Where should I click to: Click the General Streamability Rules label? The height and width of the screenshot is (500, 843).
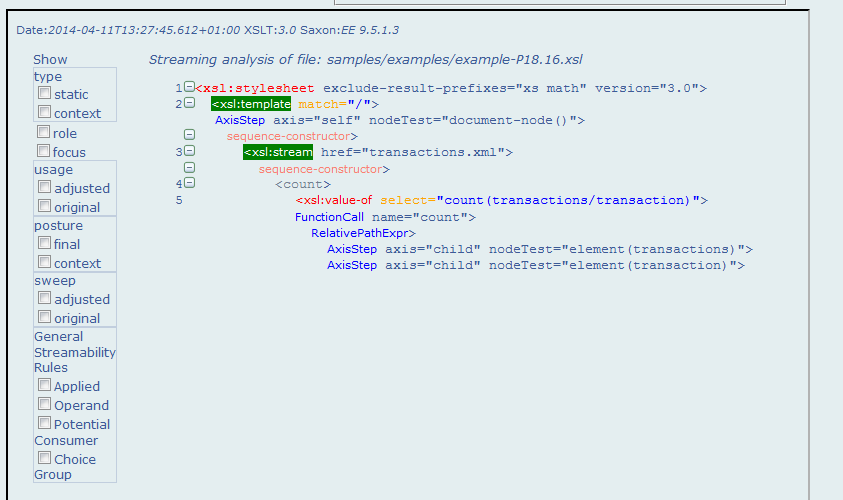click(x=75, y=352)
